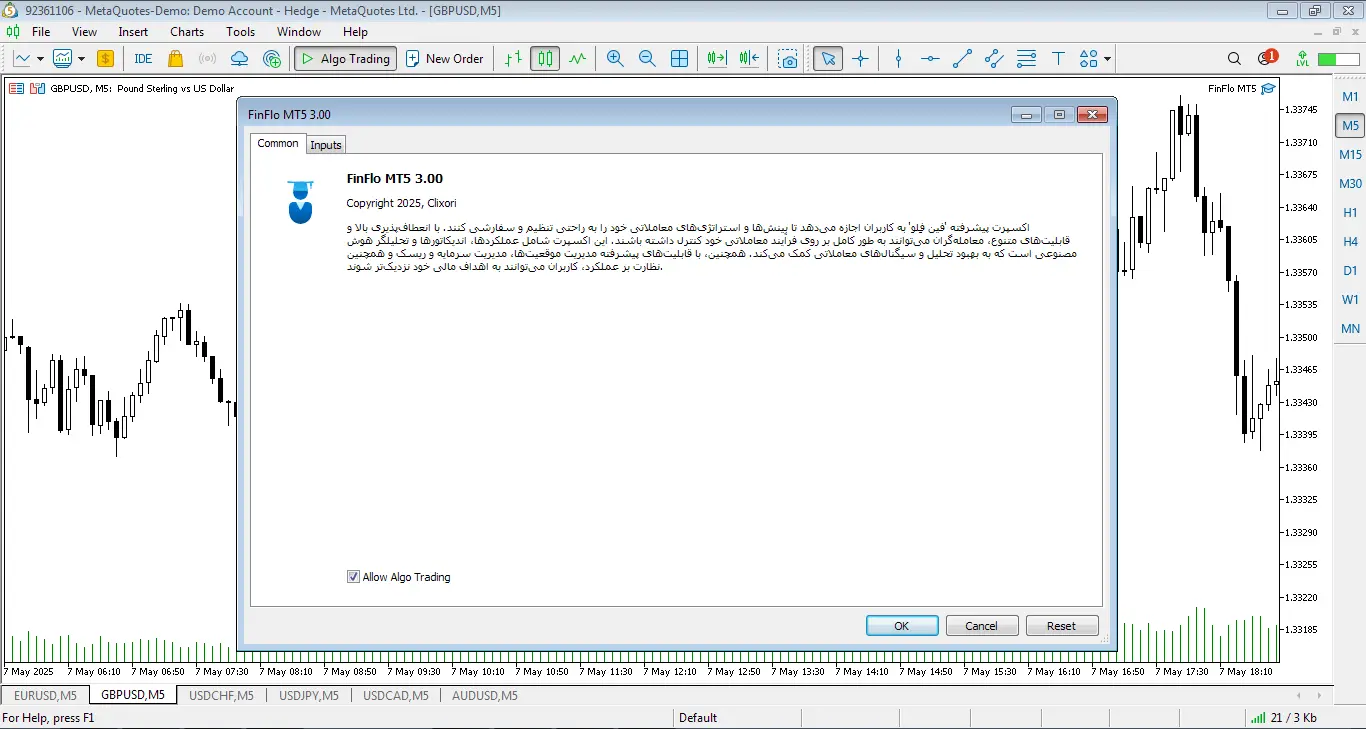Viewport: 1366px width, 729px height.
Task: Expand the indicators list dropdown arrow
Action: (x=81, y=59)
